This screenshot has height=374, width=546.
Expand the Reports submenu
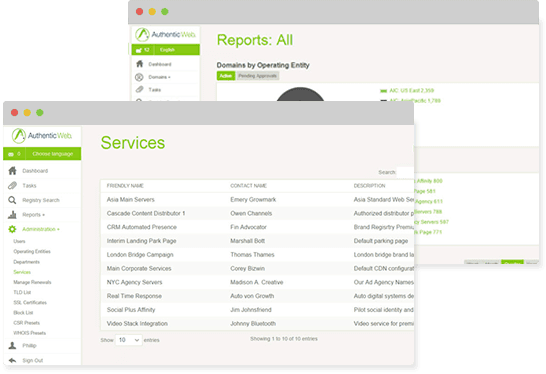pyautogui.click(x=34, y=215)
